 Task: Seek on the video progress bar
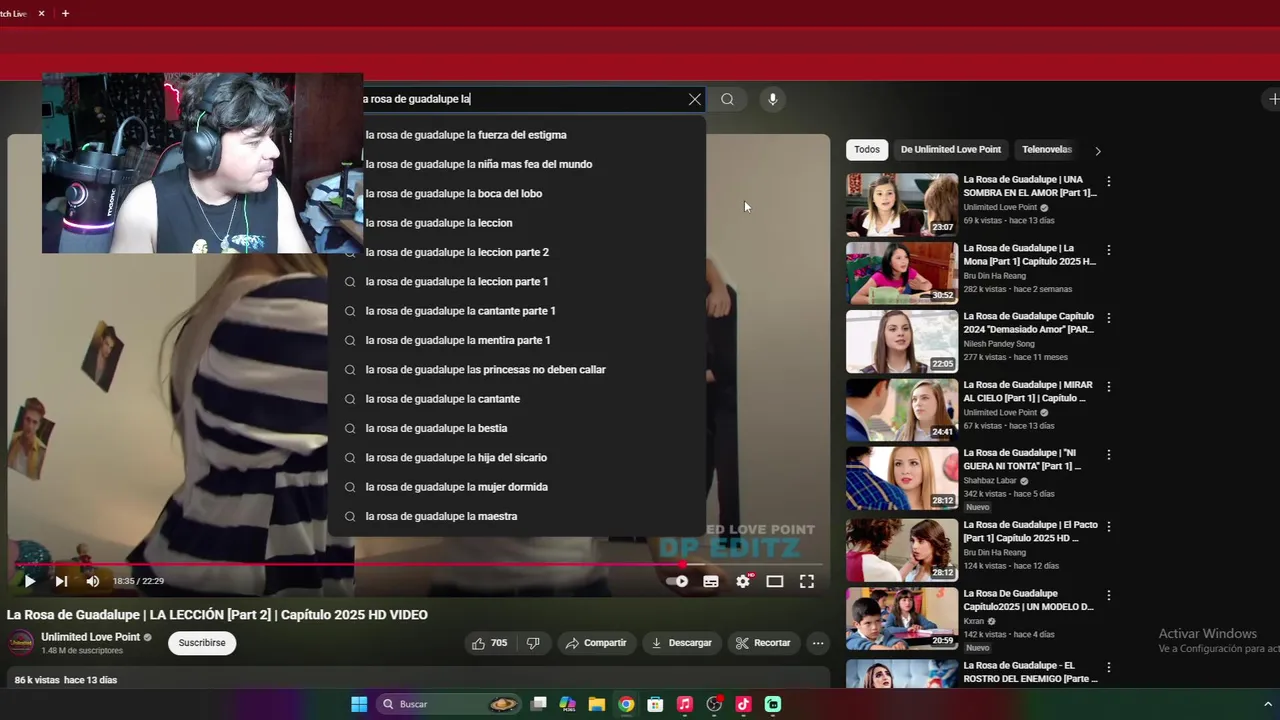coord(418,564)
